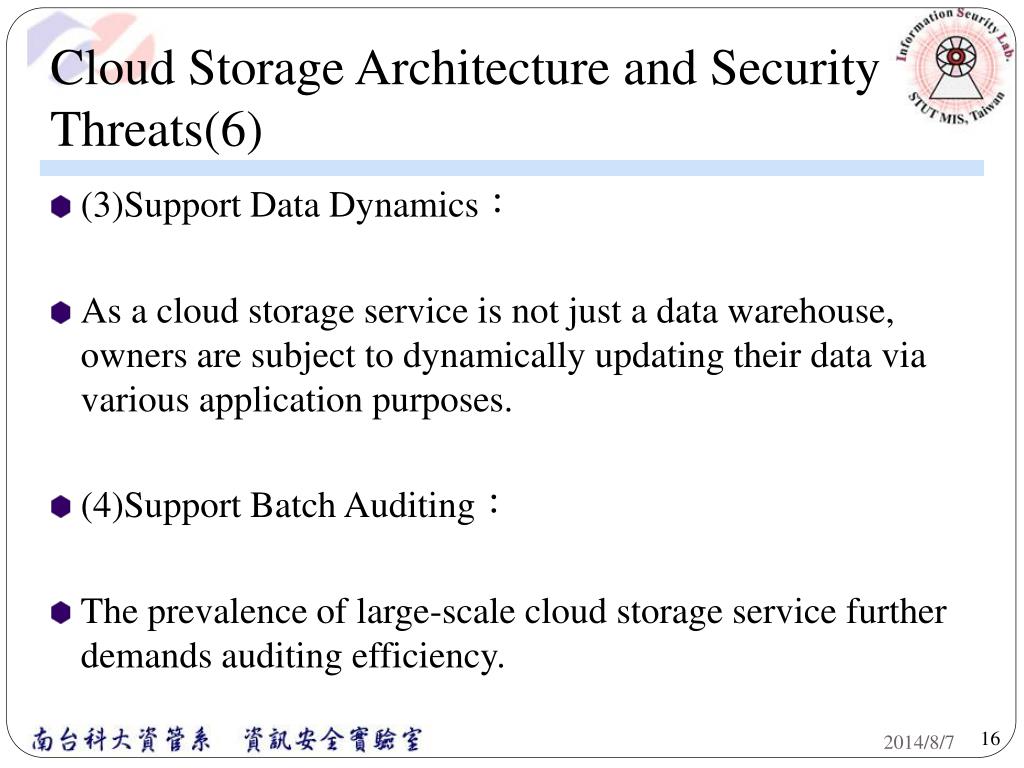Select the slide title 'Cloud Storage Architecture and Security'

pyautogui.click(x=464, y=68)
